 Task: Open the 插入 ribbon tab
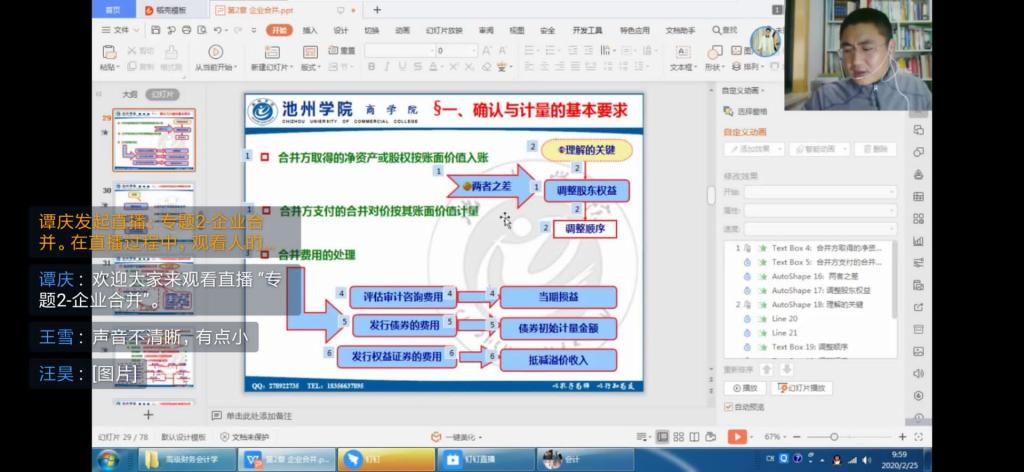click(x=310, y=31)
